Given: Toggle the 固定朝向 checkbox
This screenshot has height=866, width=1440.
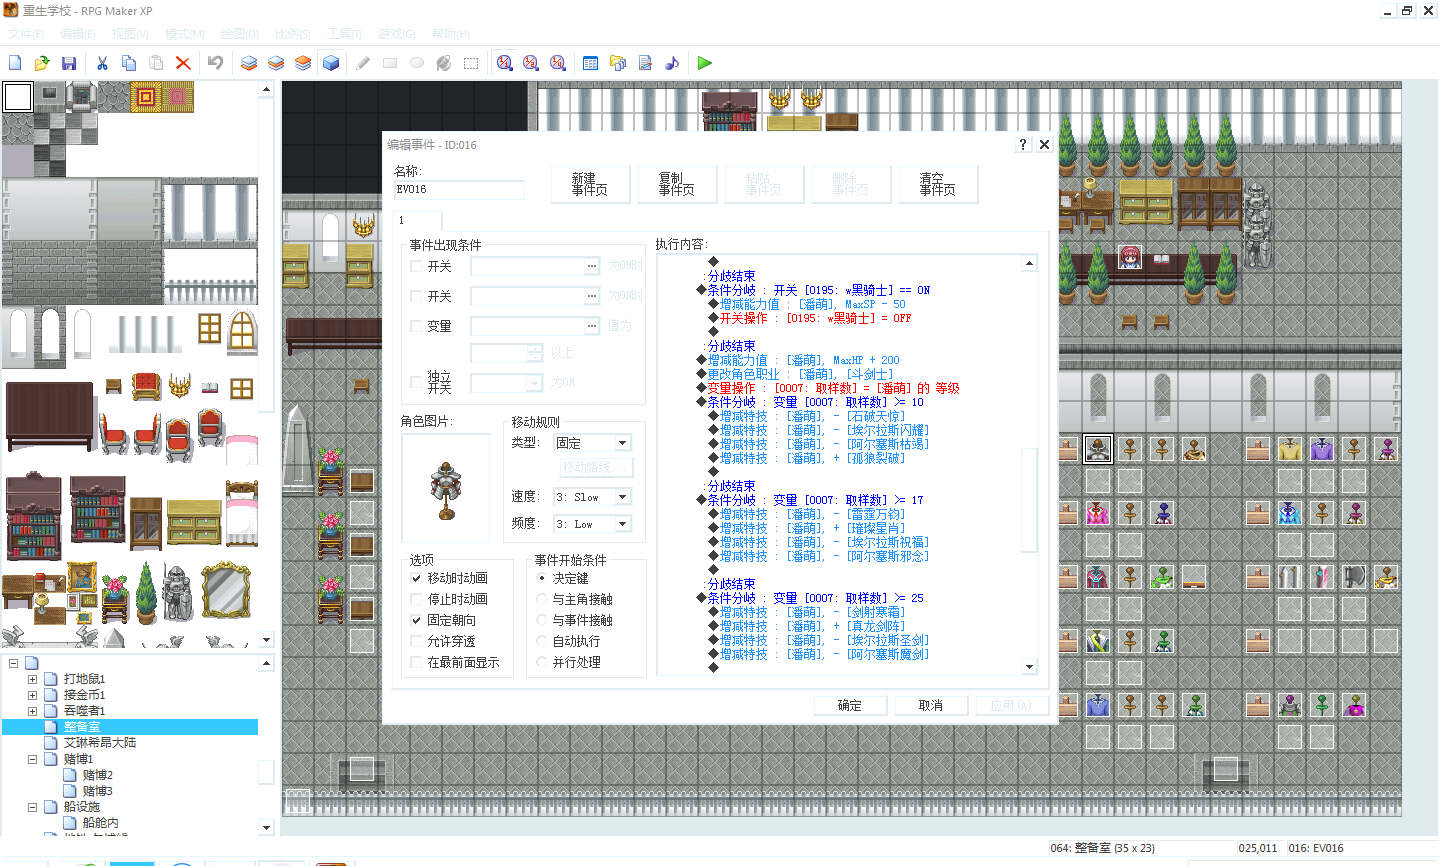Looking at the screenshot, I should (x=416, y=620).
